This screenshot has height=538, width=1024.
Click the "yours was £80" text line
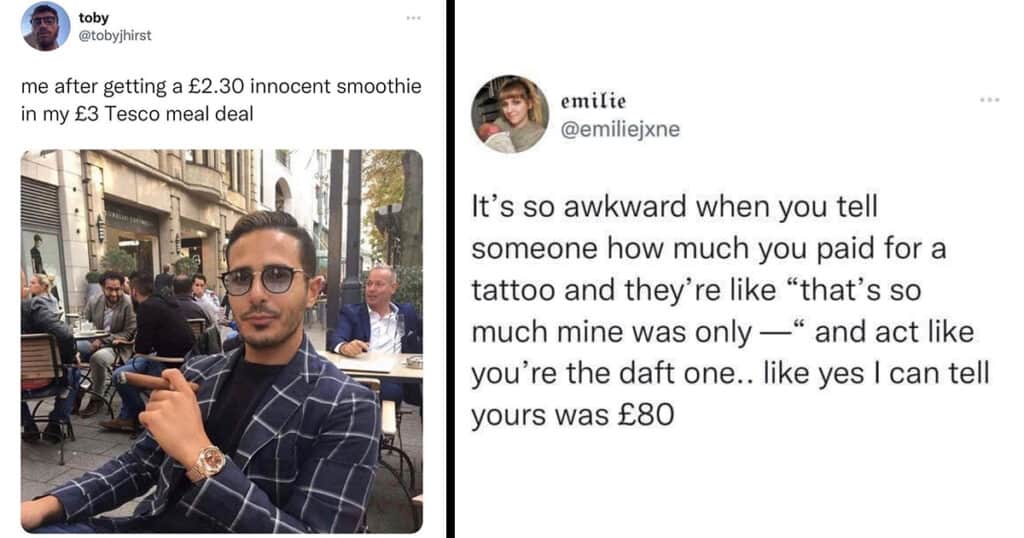pyautogui.click(x=573, y=415)
